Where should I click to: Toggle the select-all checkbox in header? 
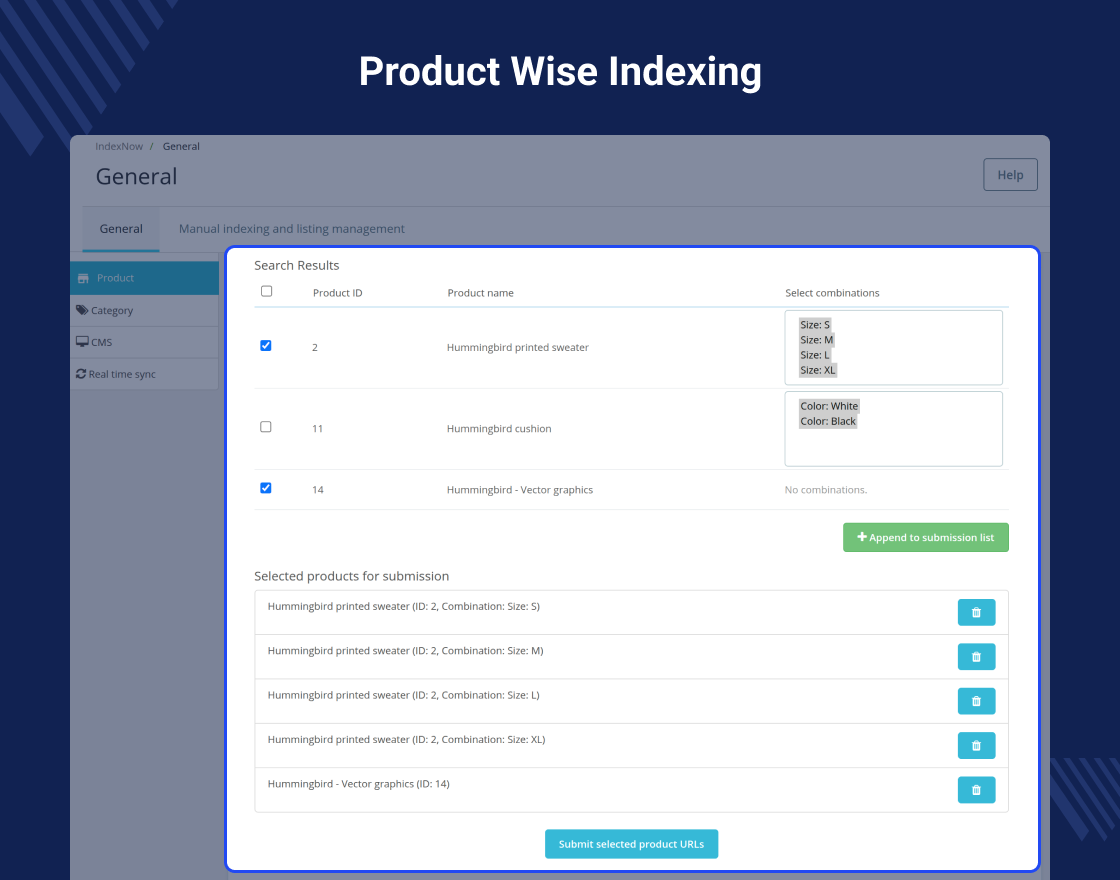point(266,291)
